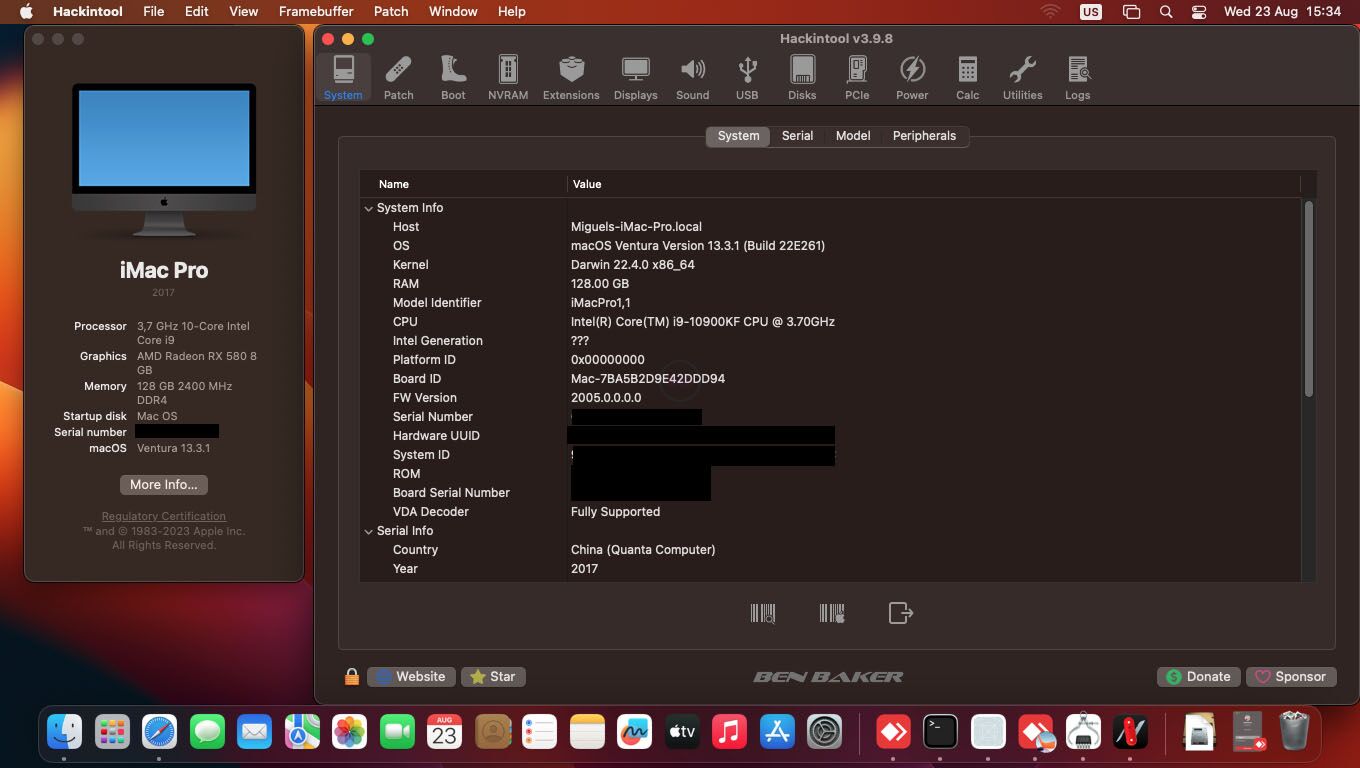Select the 'FW Version' row

tap(831, 398)
